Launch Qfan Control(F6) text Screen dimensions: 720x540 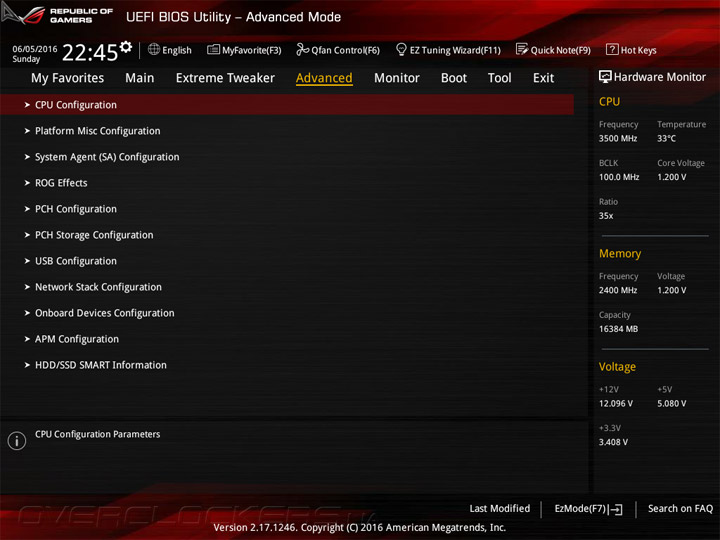tap(345, 50)
